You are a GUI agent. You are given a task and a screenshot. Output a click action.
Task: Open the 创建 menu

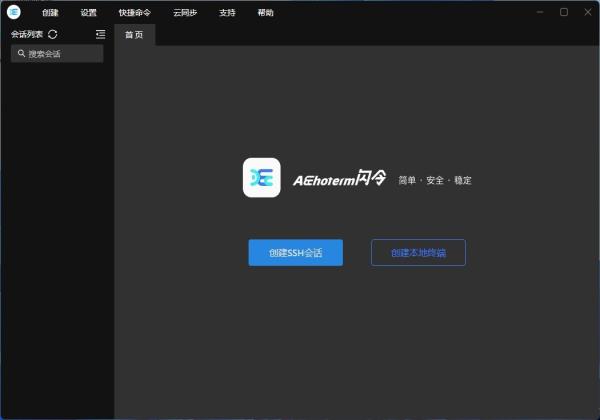(x=50, y=13)
